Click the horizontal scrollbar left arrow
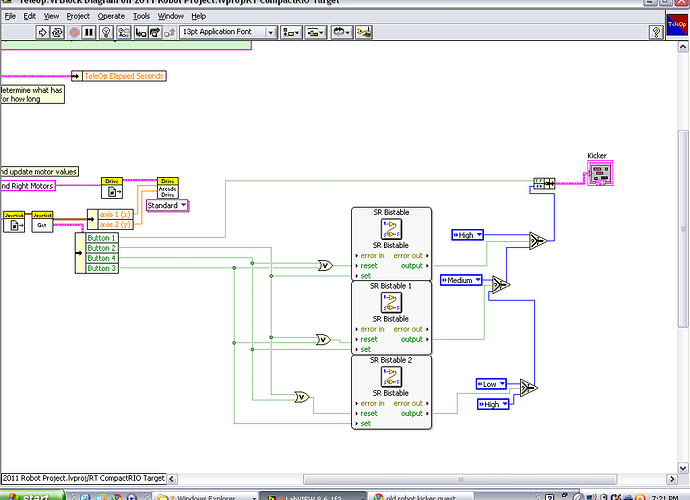Screen dimensions: 690x500 click(172, 479)
